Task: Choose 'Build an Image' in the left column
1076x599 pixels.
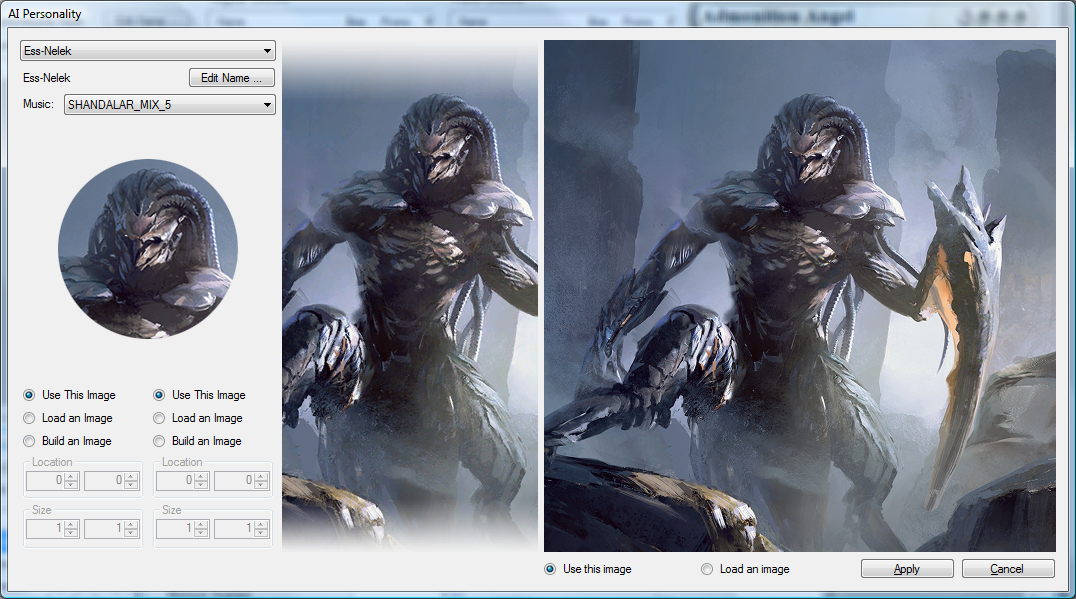Action: pyautogui.click(x=29, y=441)
